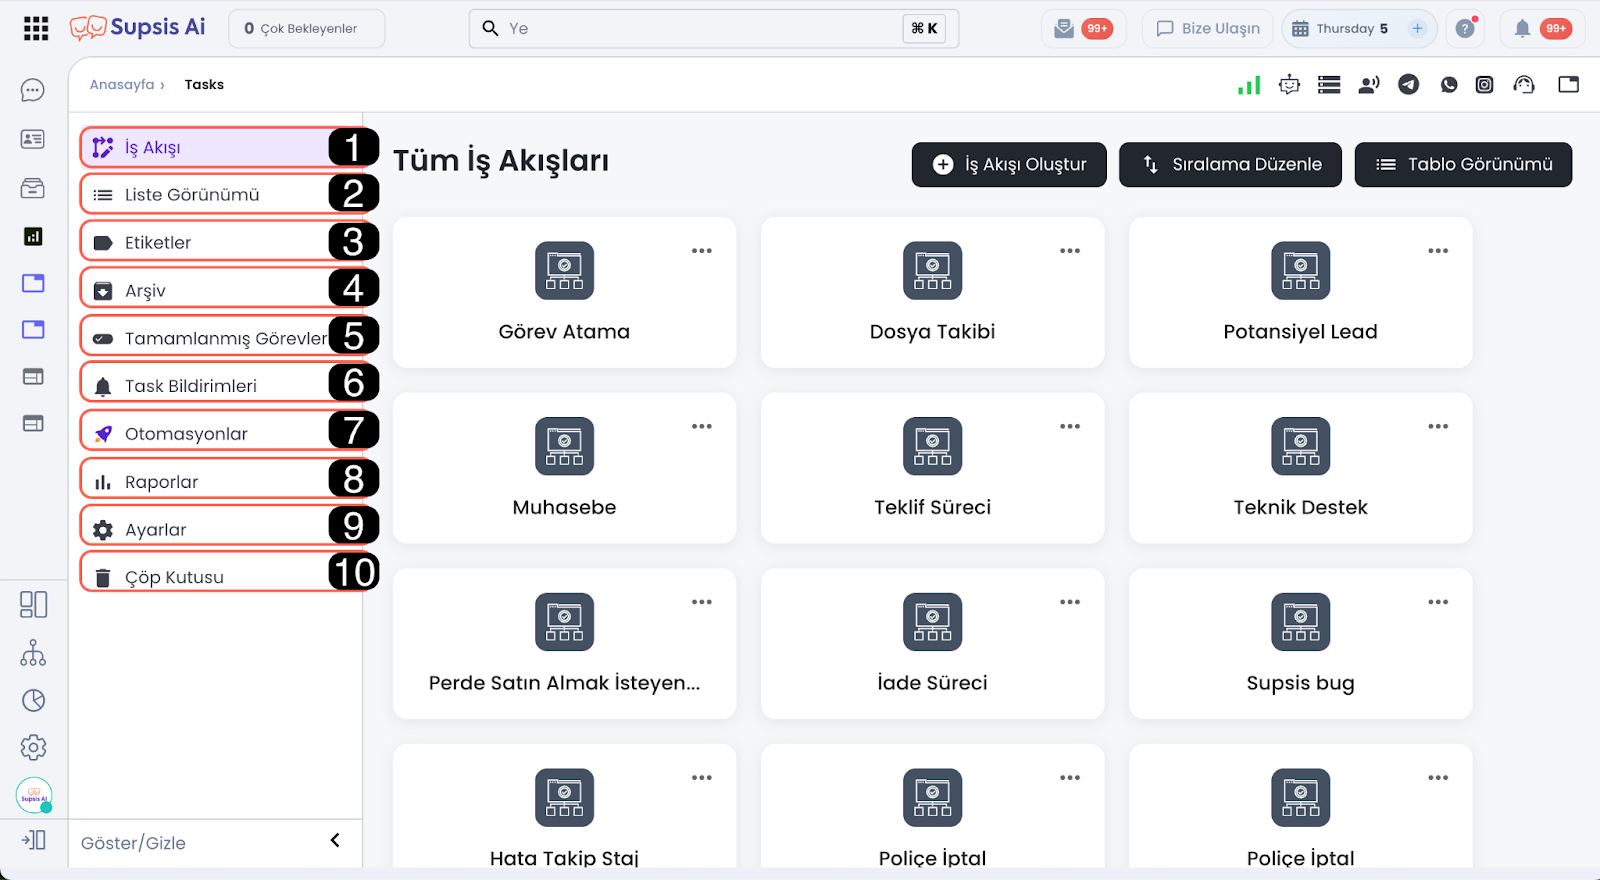Click the Telegram channel icon
Image resolution: width=1600 pixels, height=880 pixels.
click(x=1408, y=85)
